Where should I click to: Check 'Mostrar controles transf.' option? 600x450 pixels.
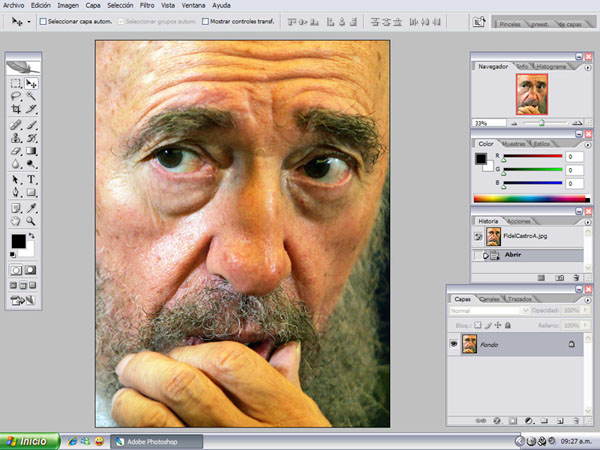click(x=206, y=20)
